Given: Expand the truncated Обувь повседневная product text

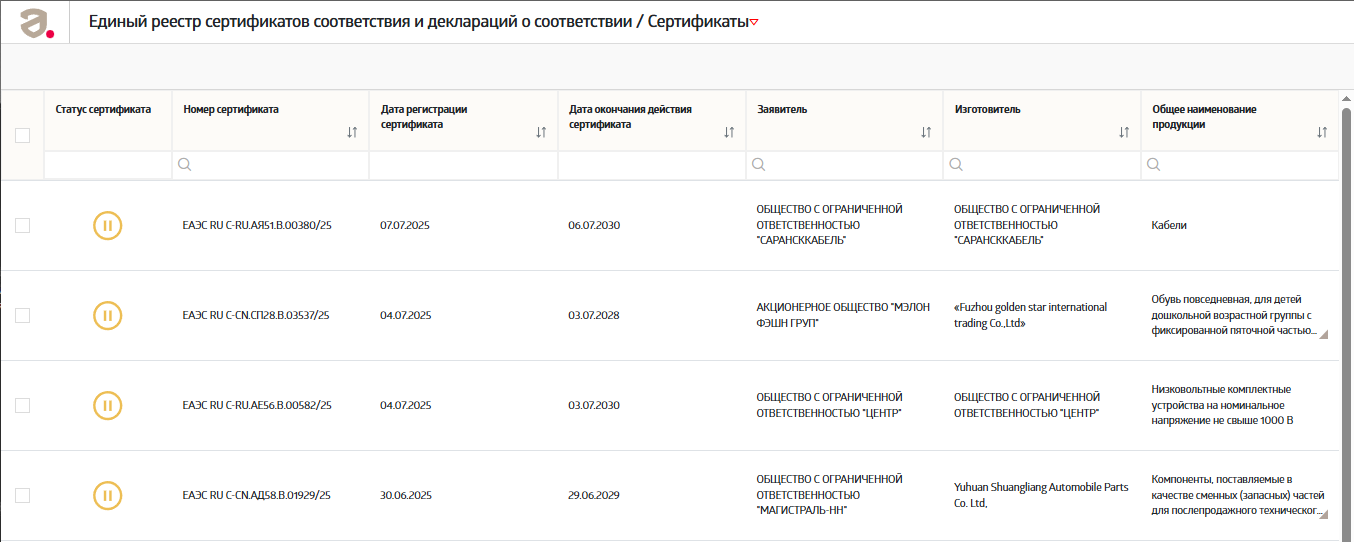Looking at the screenshot, I should pos(1324,335).
